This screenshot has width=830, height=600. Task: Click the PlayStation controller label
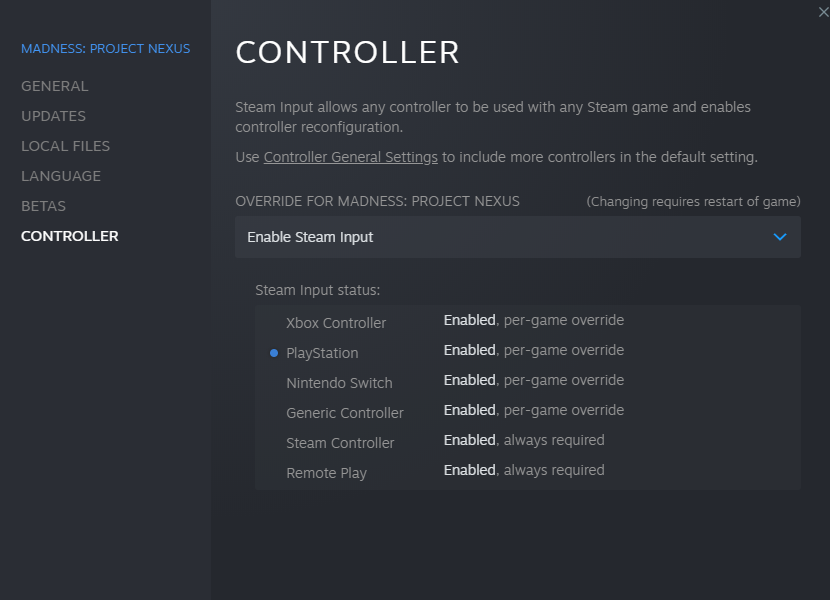322,353
